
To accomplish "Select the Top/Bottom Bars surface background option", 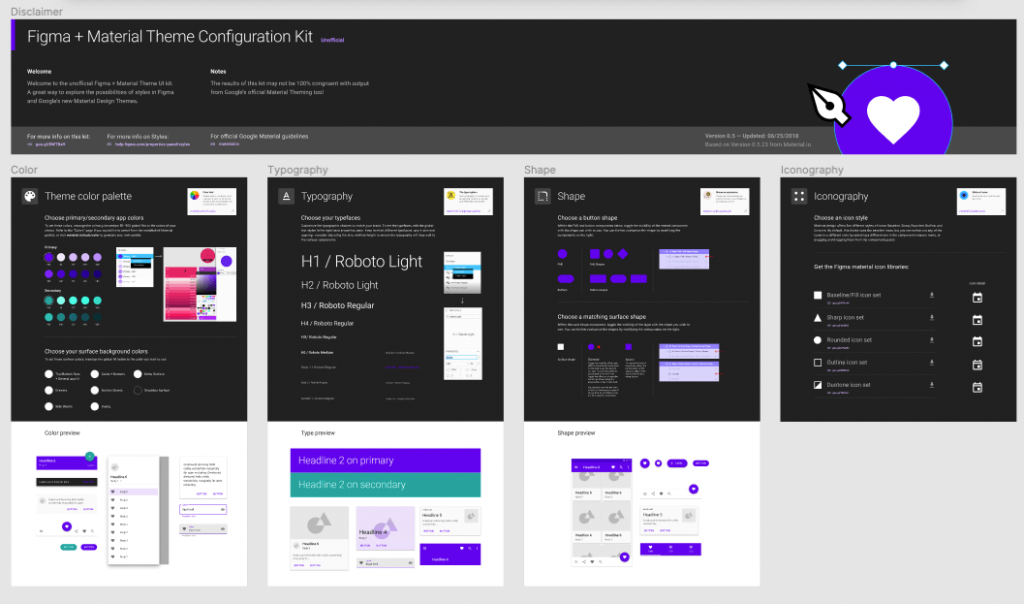I will 49,374.
